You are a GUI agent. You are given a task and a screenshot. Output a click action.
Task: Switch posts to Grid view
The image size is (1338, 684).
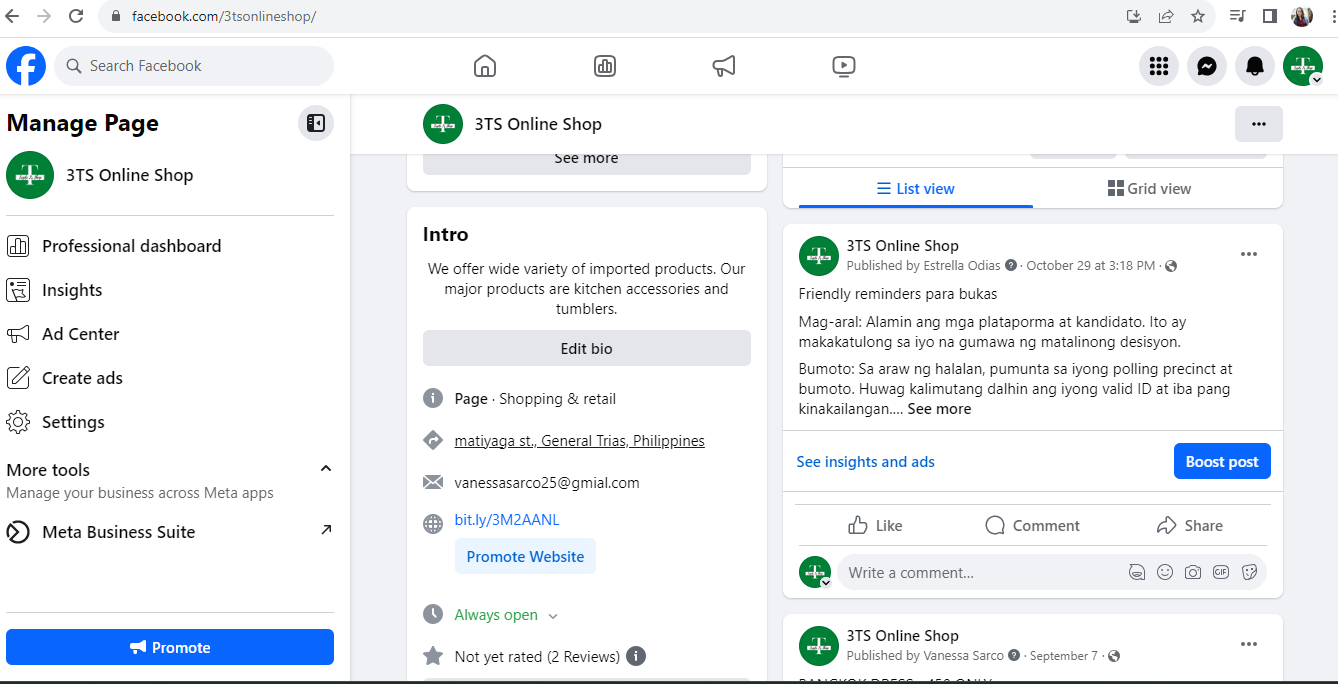coord(1149,189)
